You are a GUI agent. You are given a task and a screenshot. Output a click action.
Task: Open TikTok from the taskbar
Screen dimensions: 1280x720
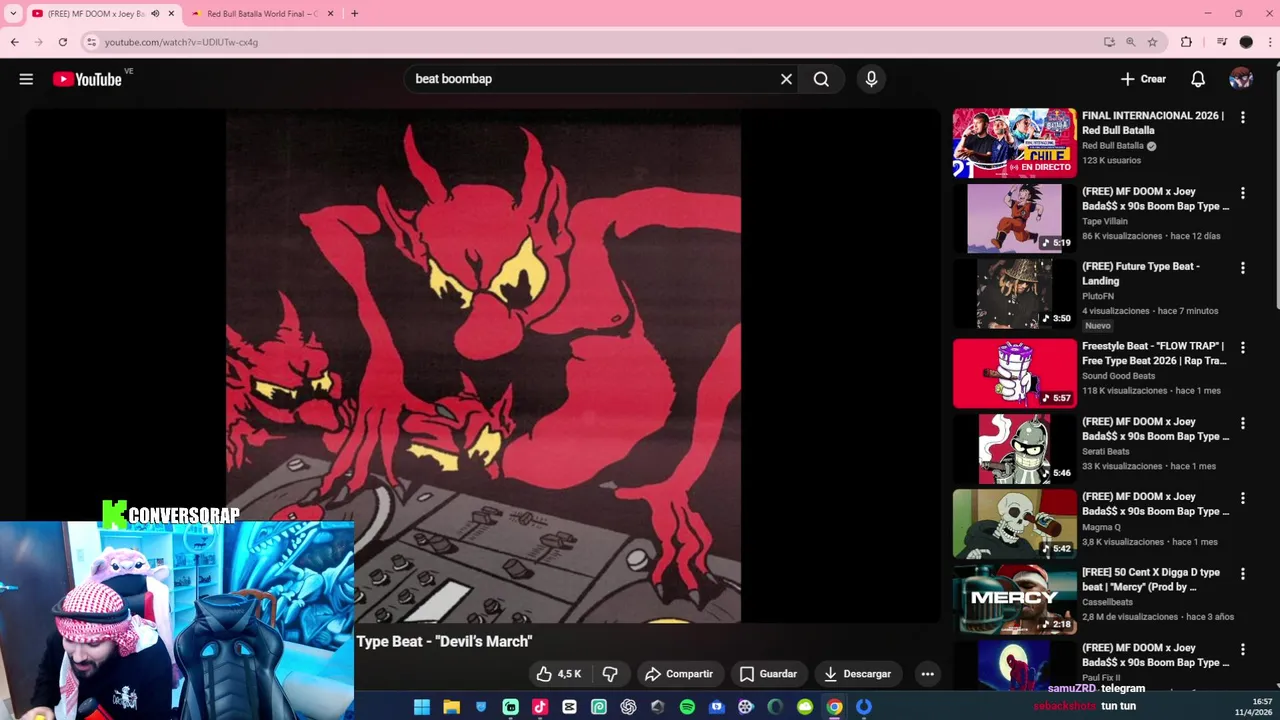(x=540, y=707)
